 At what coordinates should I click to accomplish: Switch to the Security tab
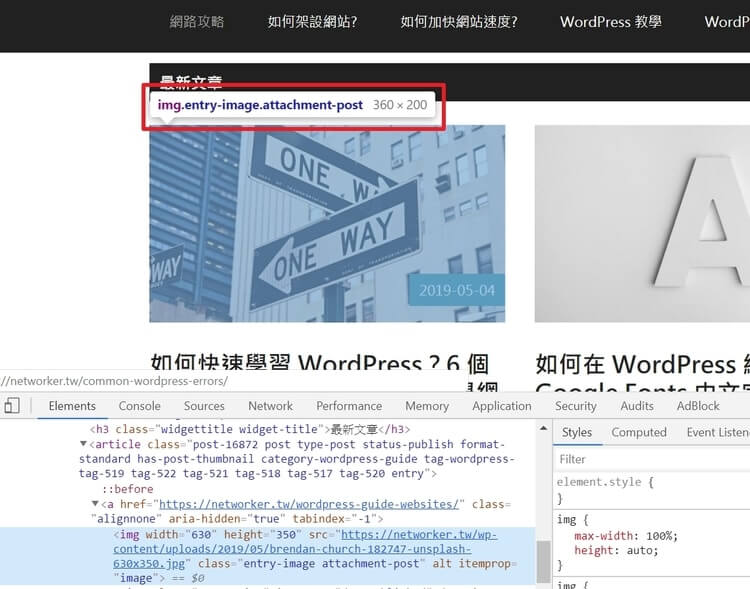click(x=576, y=406)
